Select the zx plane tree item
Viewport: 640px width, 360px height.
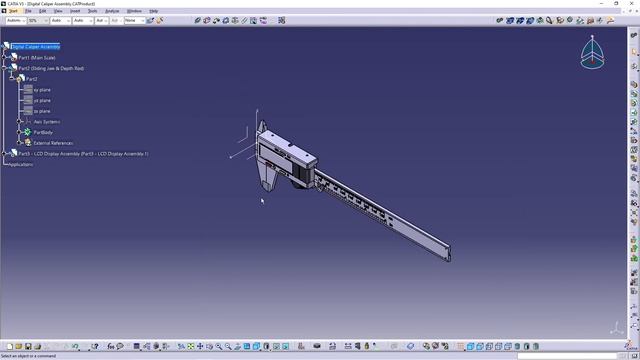(42, 111)
